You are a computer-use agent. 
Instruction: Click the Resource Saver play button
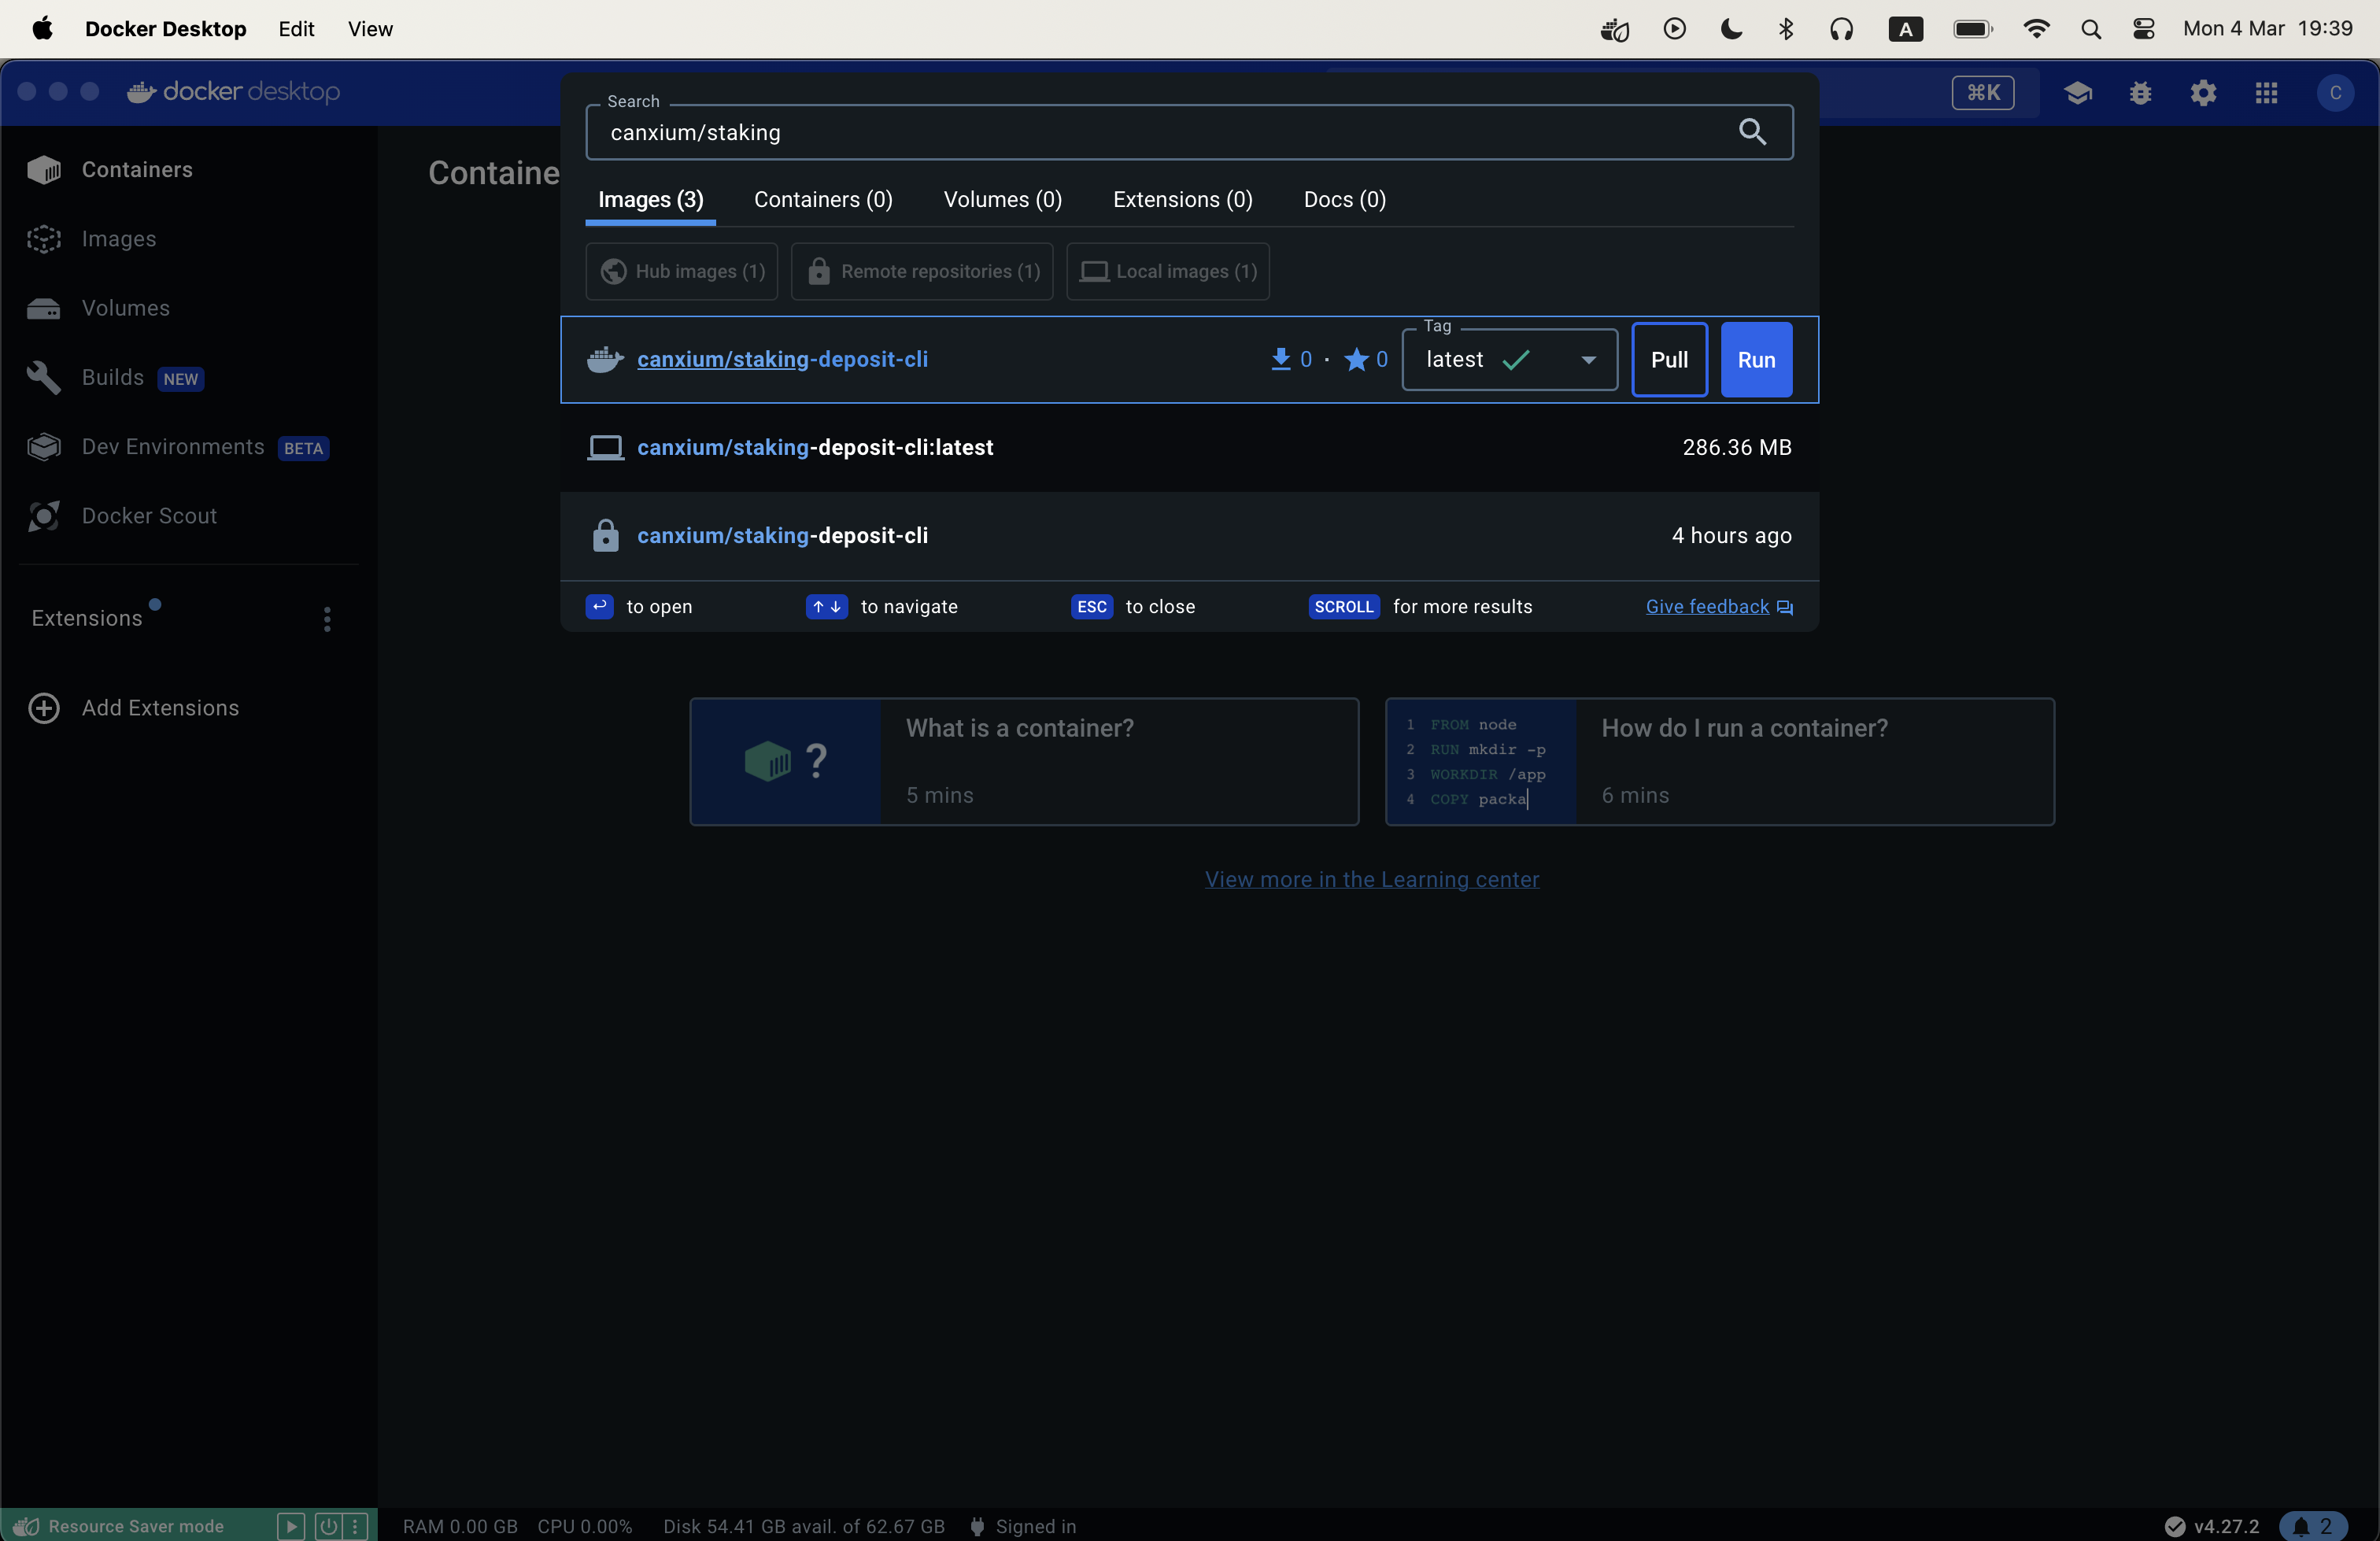pos(291,1526)
